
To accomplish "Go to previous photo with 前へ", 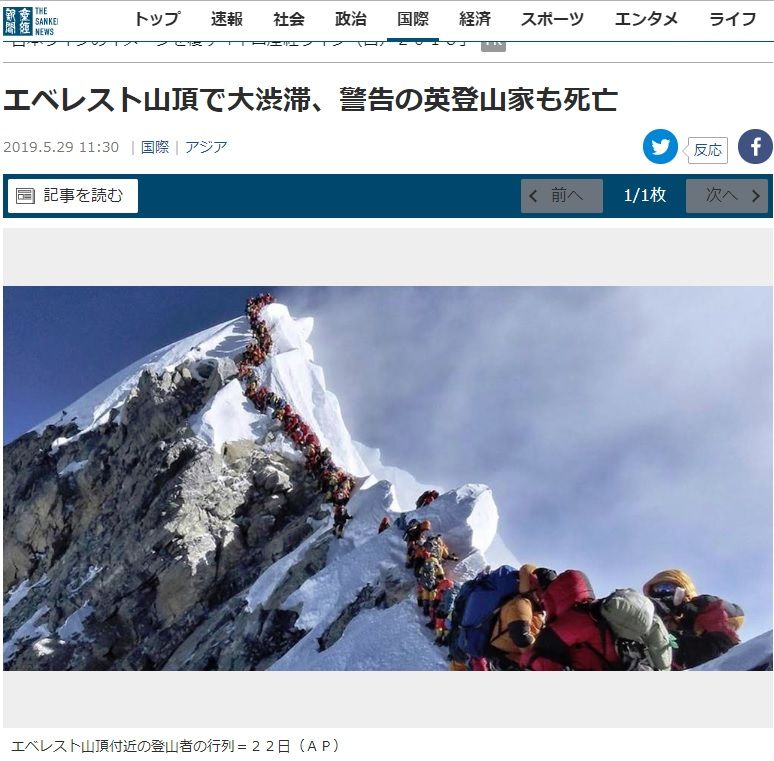I will (x=562, y=196).
